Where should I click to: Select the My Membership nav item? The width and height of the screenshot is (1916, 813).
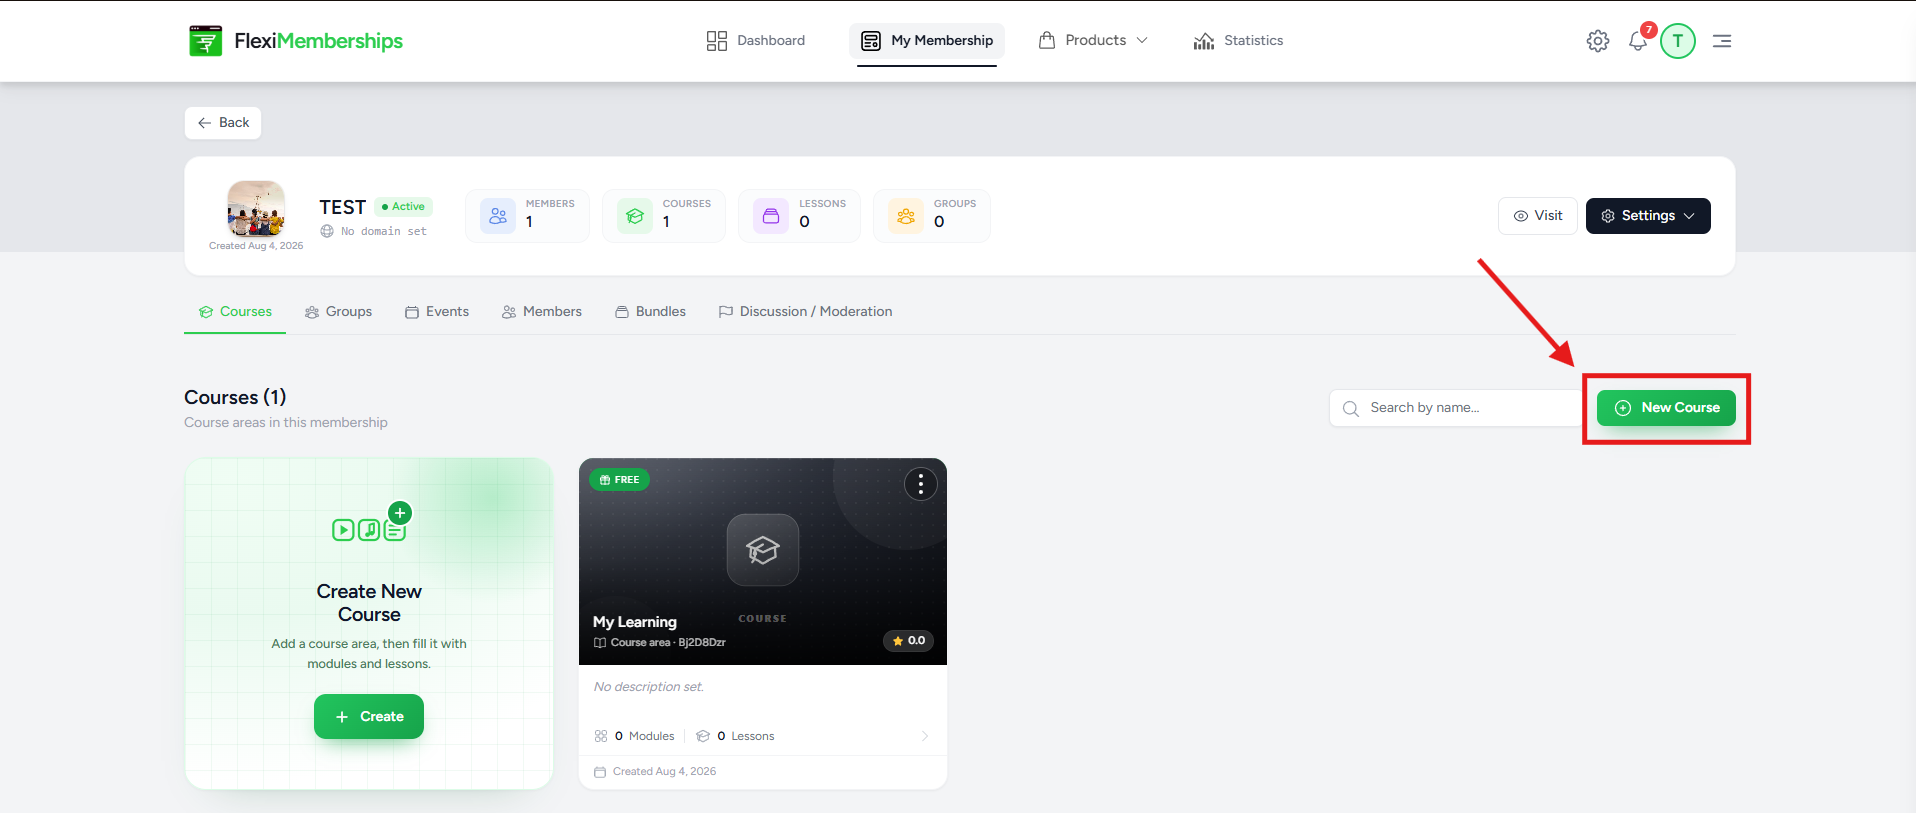(927, 41)
